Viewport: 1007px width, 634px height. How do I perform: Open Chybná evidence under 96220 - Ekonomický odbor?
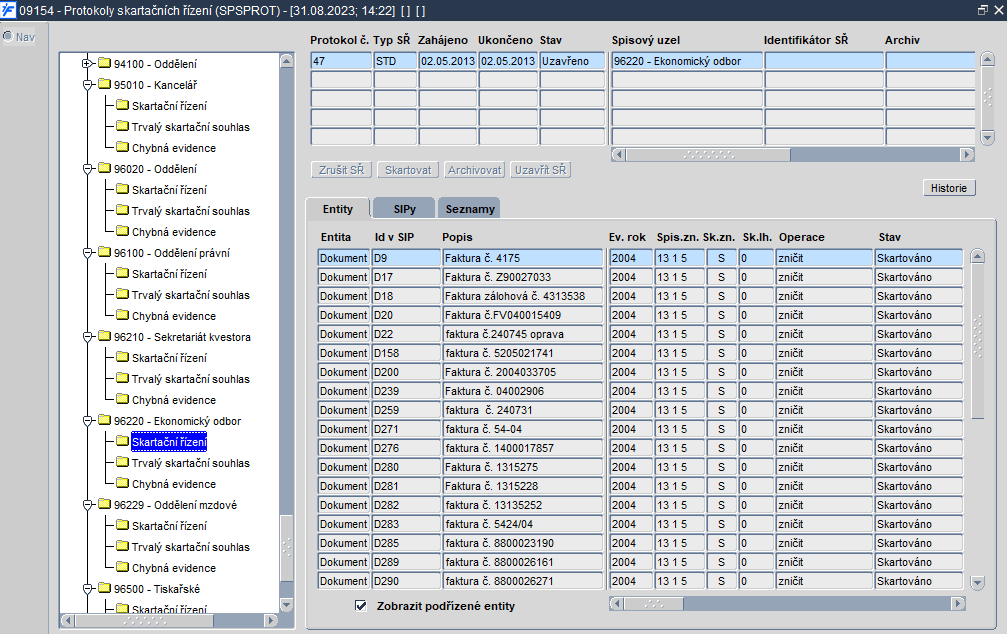pos(174,484)
